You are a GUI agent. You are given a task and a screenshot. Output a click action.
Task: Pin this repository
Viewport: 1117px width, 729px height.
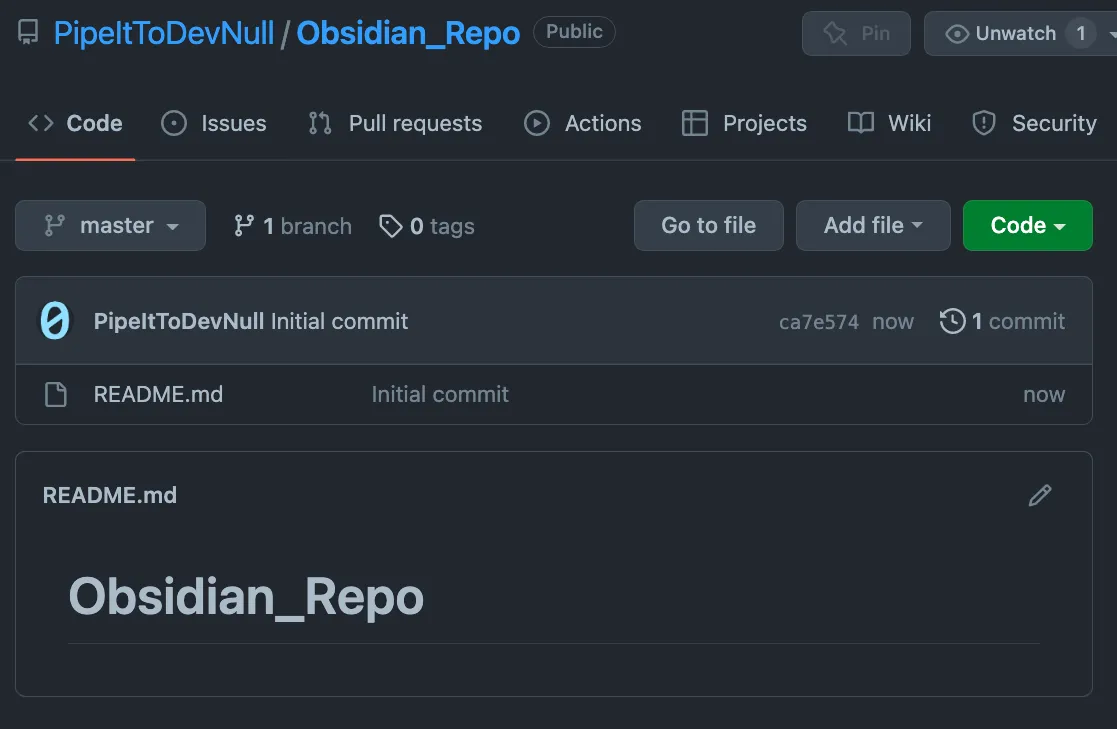[x=856, y=33]
